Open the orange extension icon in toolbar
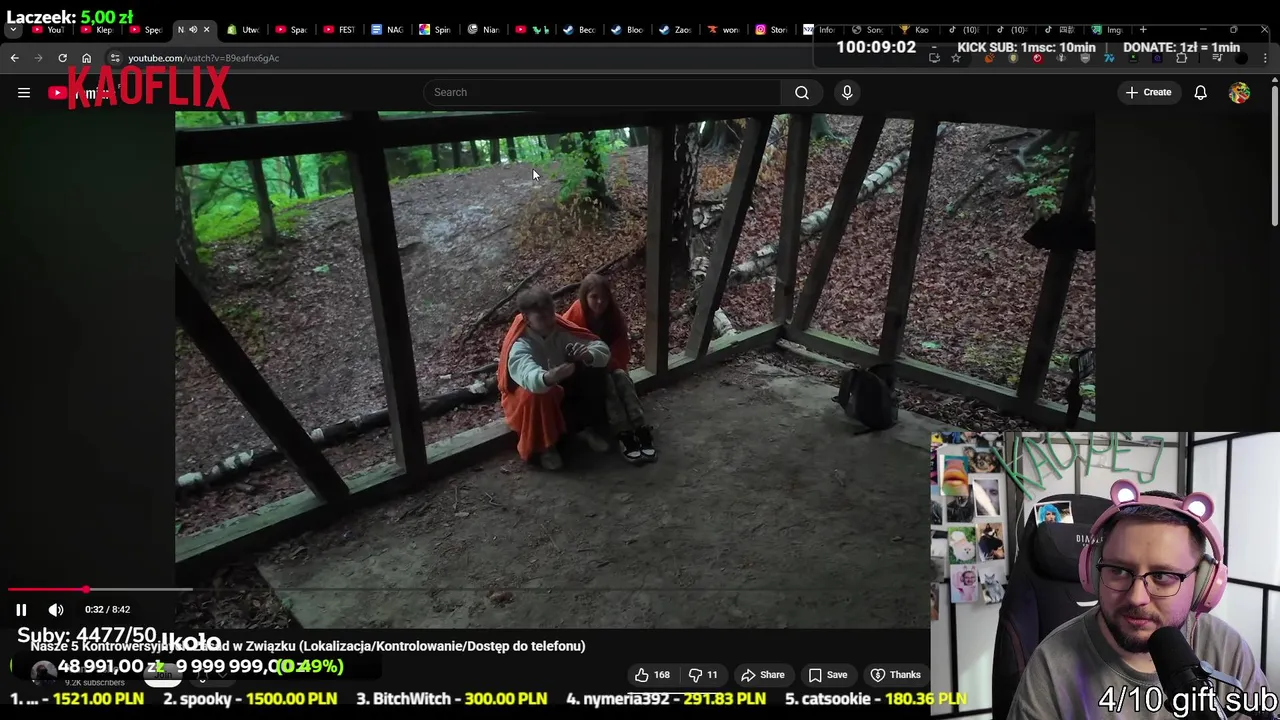 click(990, 58)
